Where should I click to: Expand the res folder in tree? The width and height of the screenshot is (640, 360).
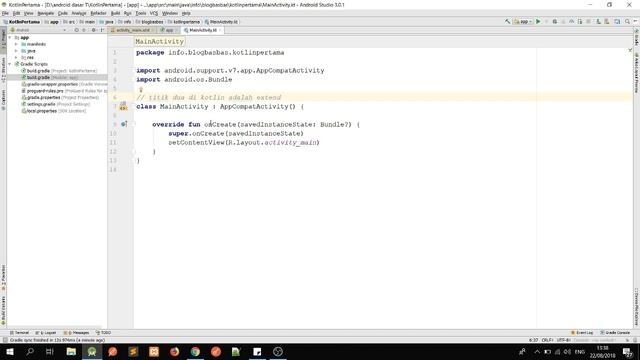pos(16,58)
